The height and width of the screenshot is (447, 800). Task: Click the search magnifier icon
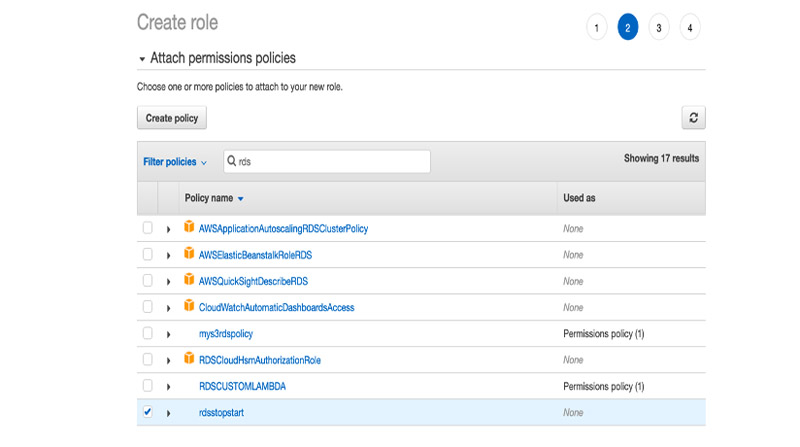(x=231, y=161)
